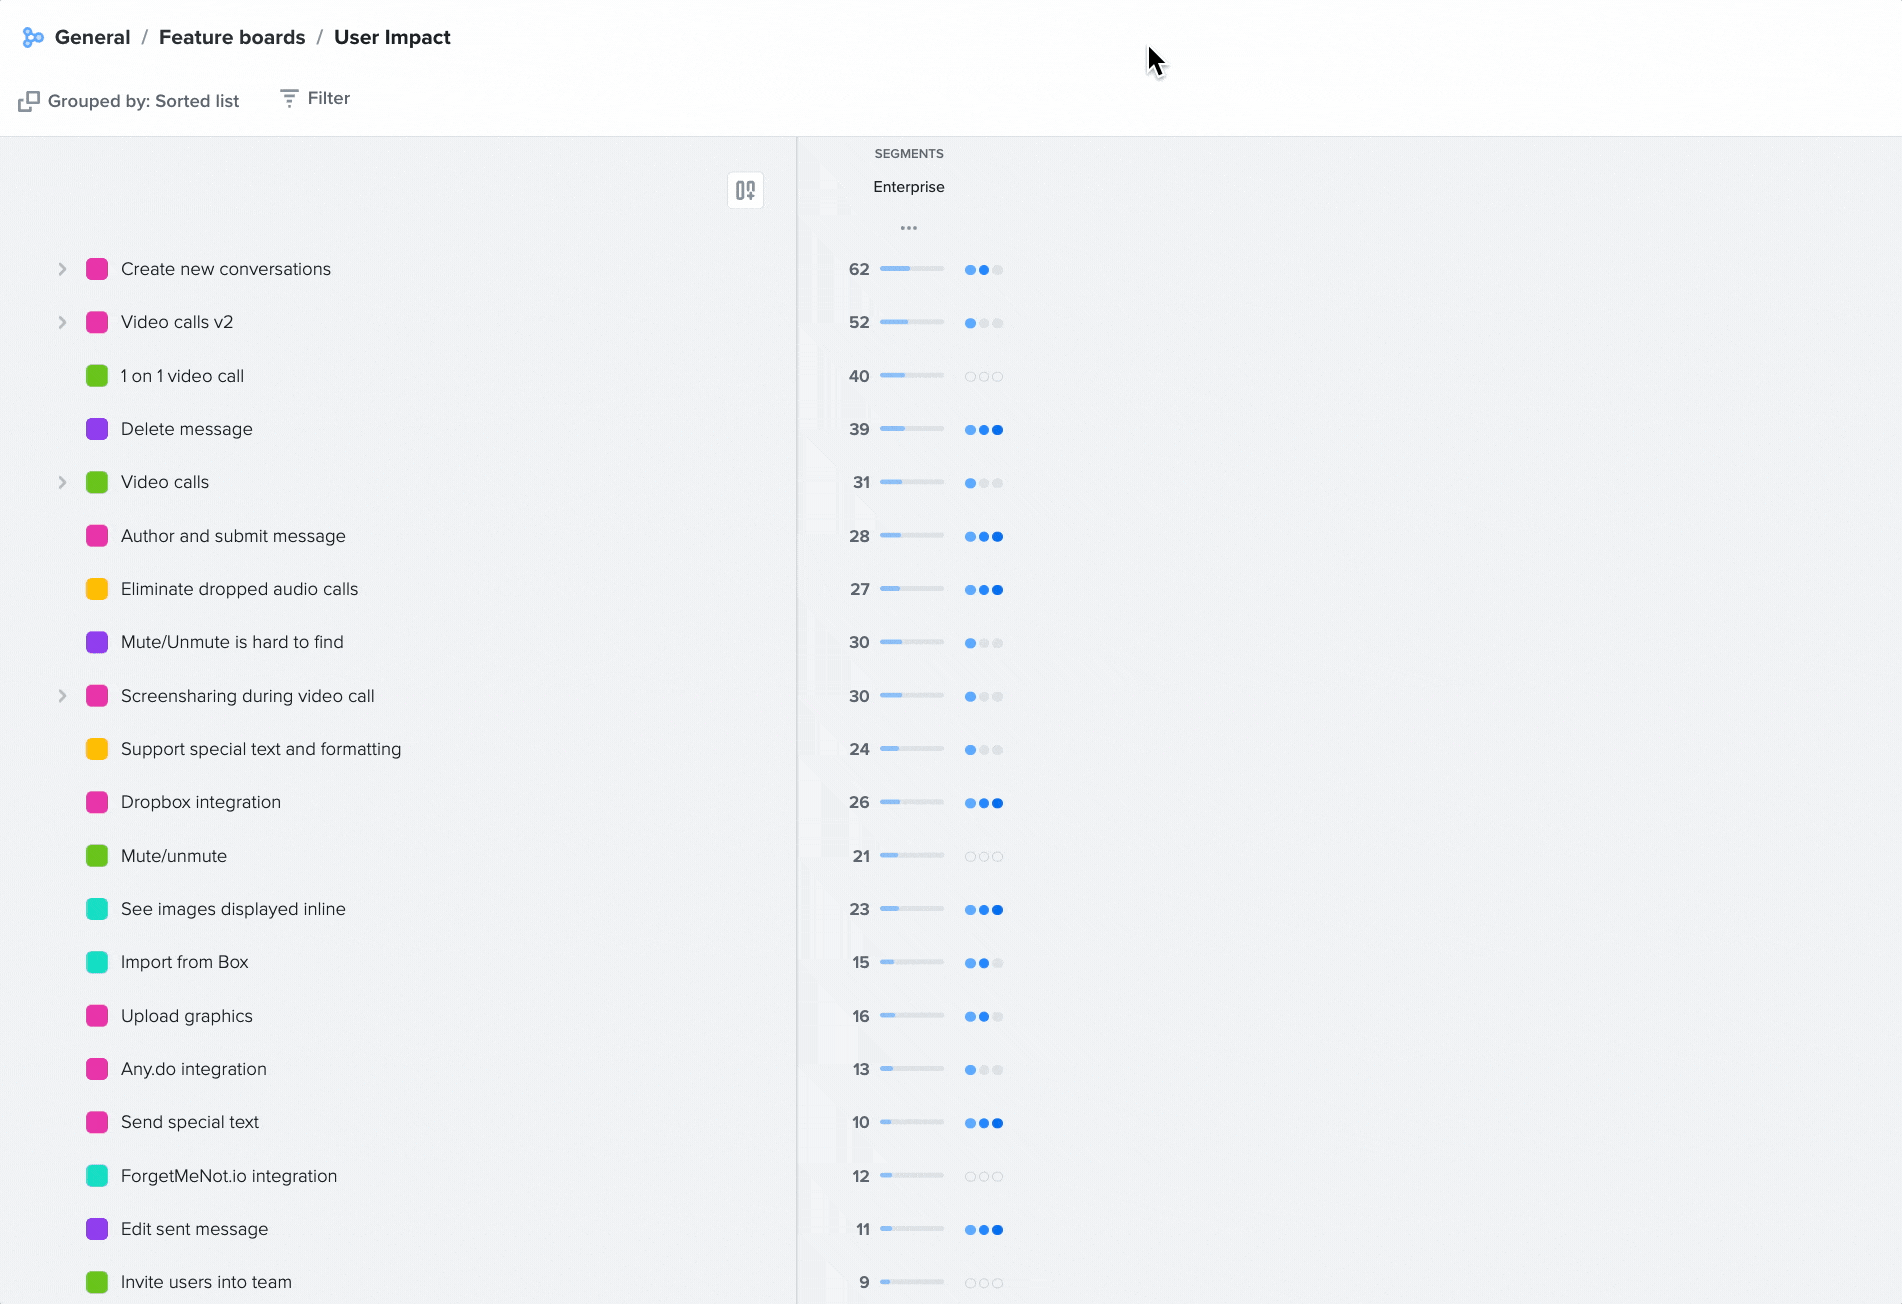Viewport: 1902px width, 1304px height.
Task: Open the Video calls v2 feature
Action: [177, 322]
